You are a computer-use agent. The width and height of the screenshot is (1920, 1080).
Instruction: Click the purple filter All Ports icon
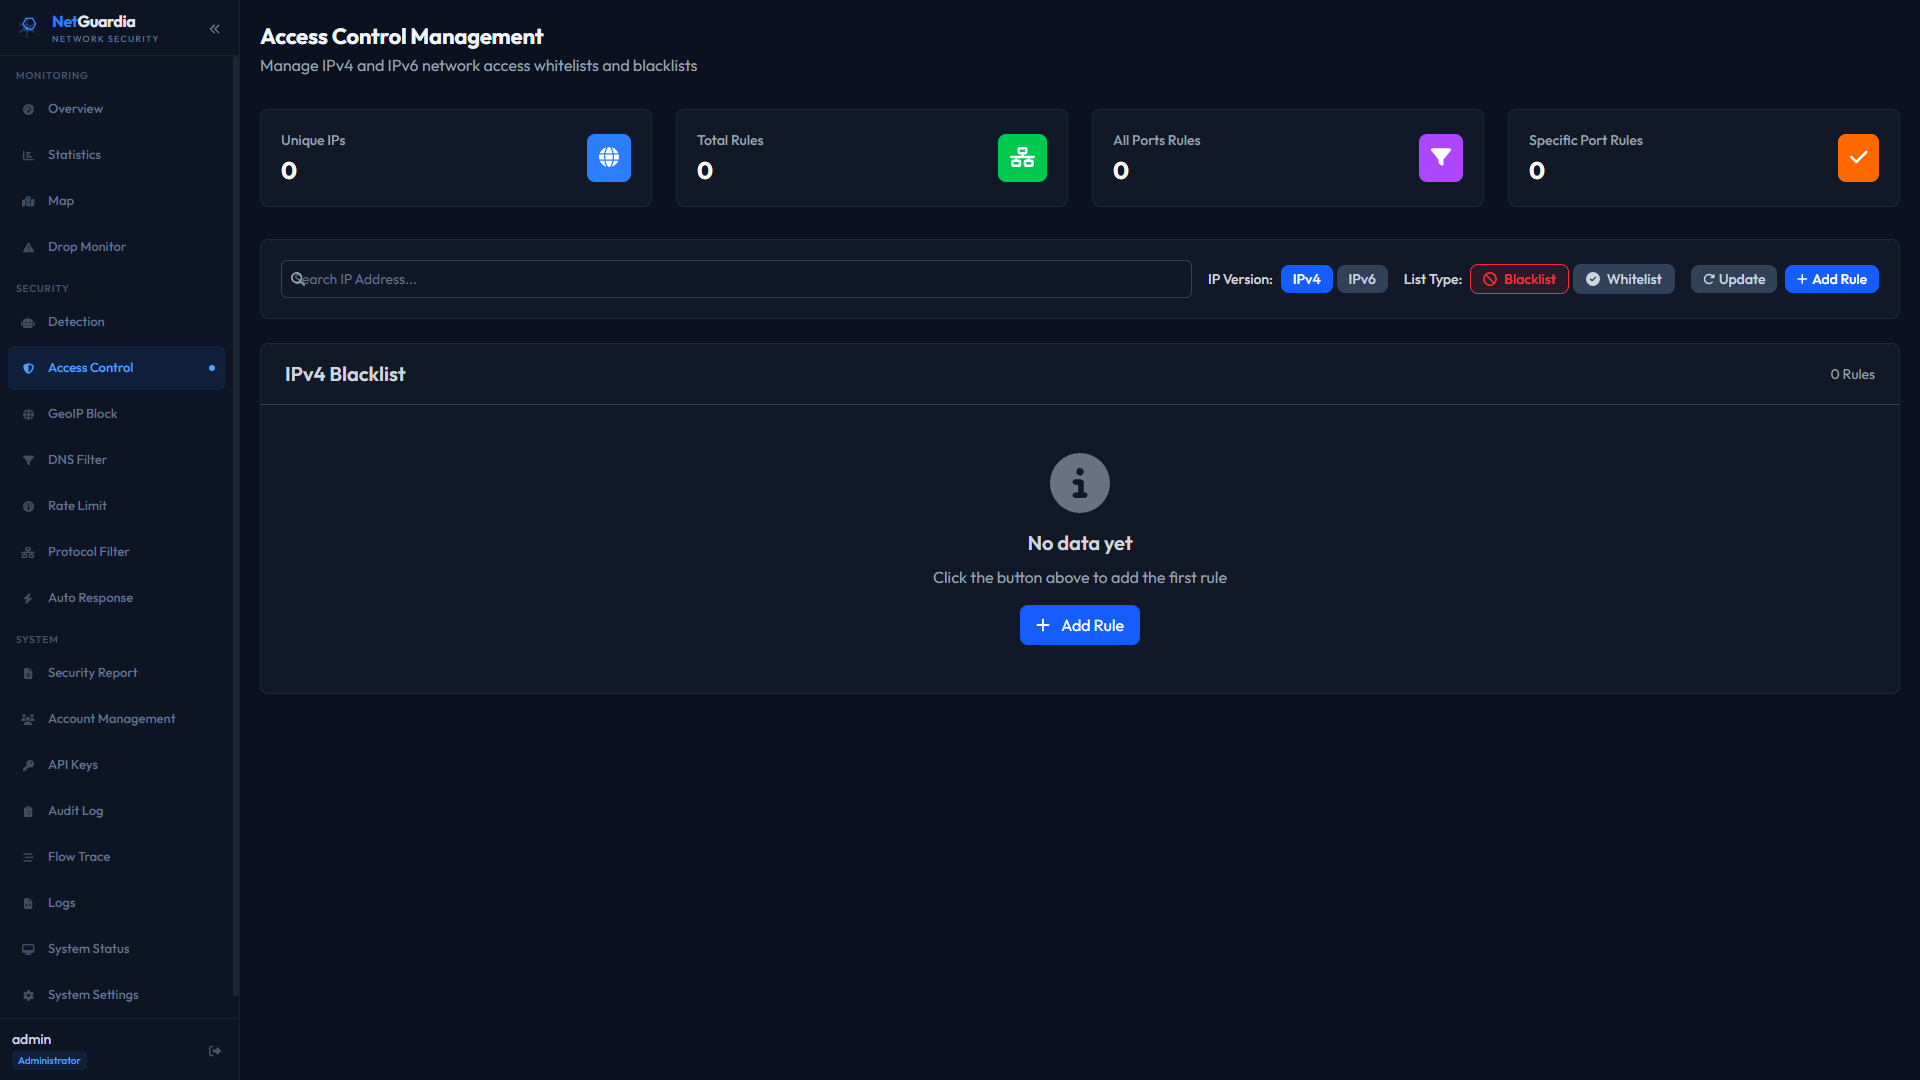[1441, 158]
